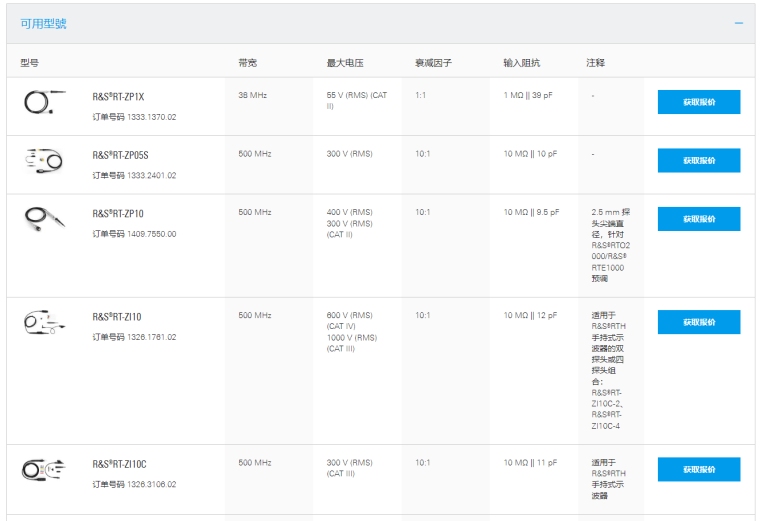The image size is (760, 521).
Task: Click the 最大电压 column header
Action: pyautogui.click(x=345, y=63)
